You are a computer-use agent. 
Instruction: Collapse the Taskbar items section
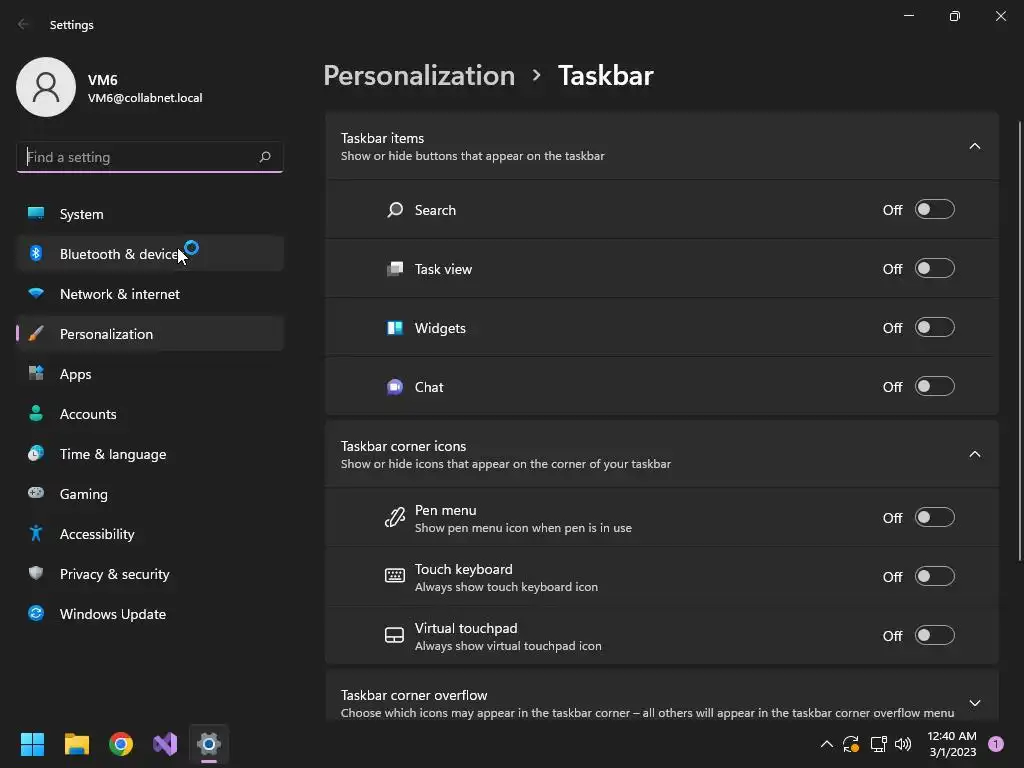click(x=975, y=146)
